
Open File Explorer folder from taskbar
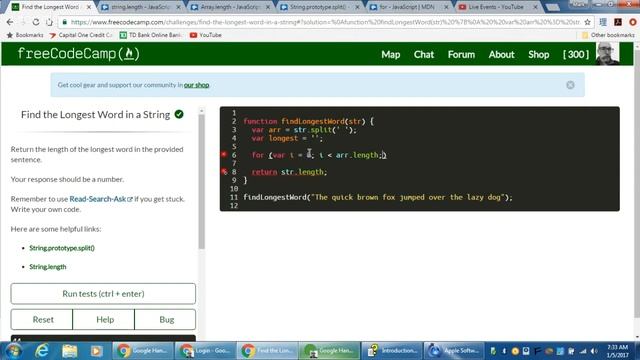click(x=69, y=351)
